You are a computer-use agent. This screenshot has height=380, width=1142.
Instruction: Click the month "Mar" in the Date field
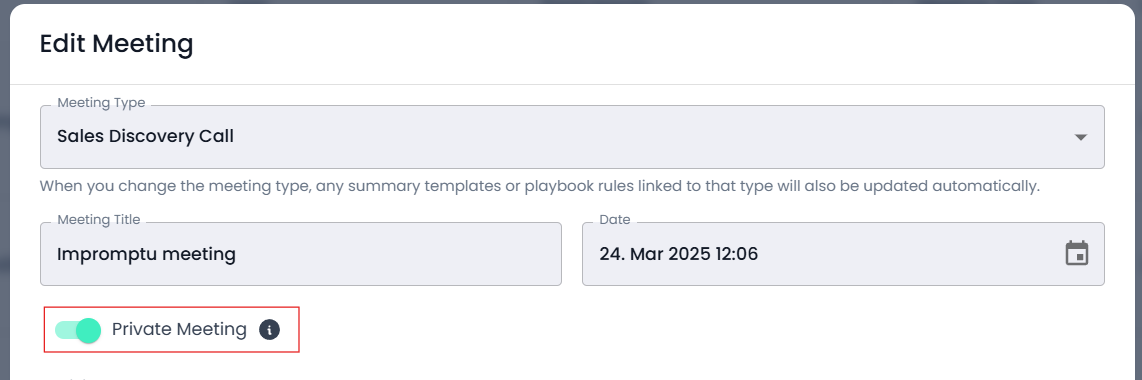[x=642, y=254]
